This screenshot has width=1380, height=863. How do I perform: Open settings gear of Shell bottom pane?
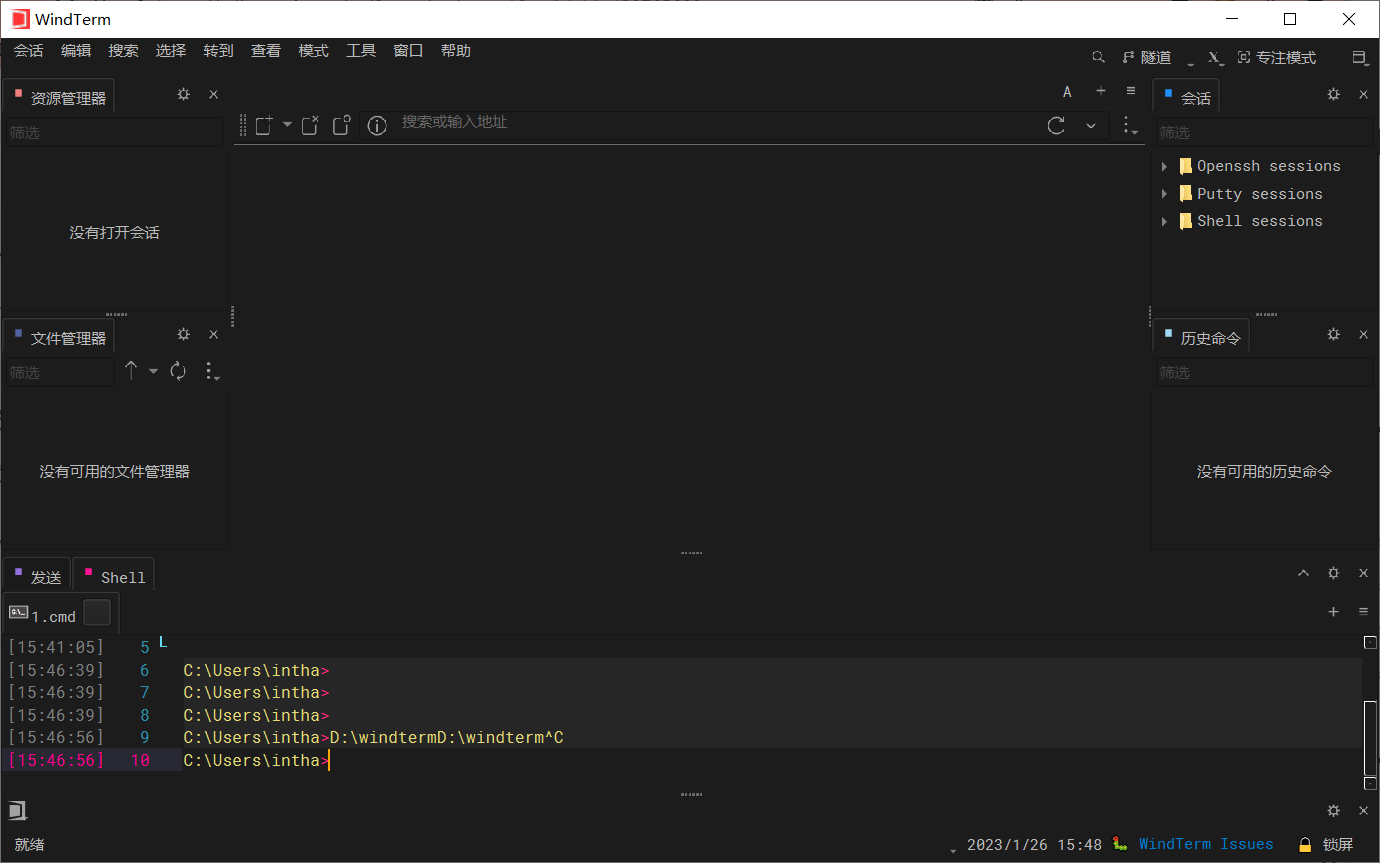point(1333,573)
